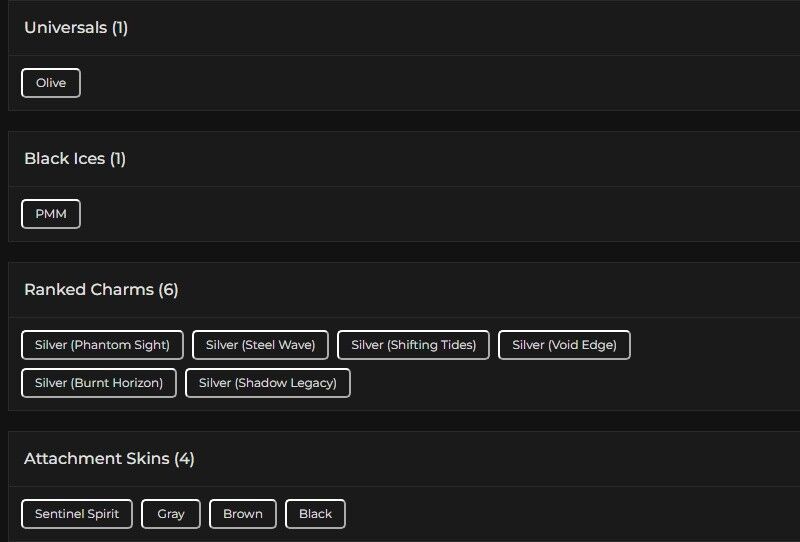Click the Gray attachment skin tag
Viewport: 800px width, 542px height.
tap(171, 514)
